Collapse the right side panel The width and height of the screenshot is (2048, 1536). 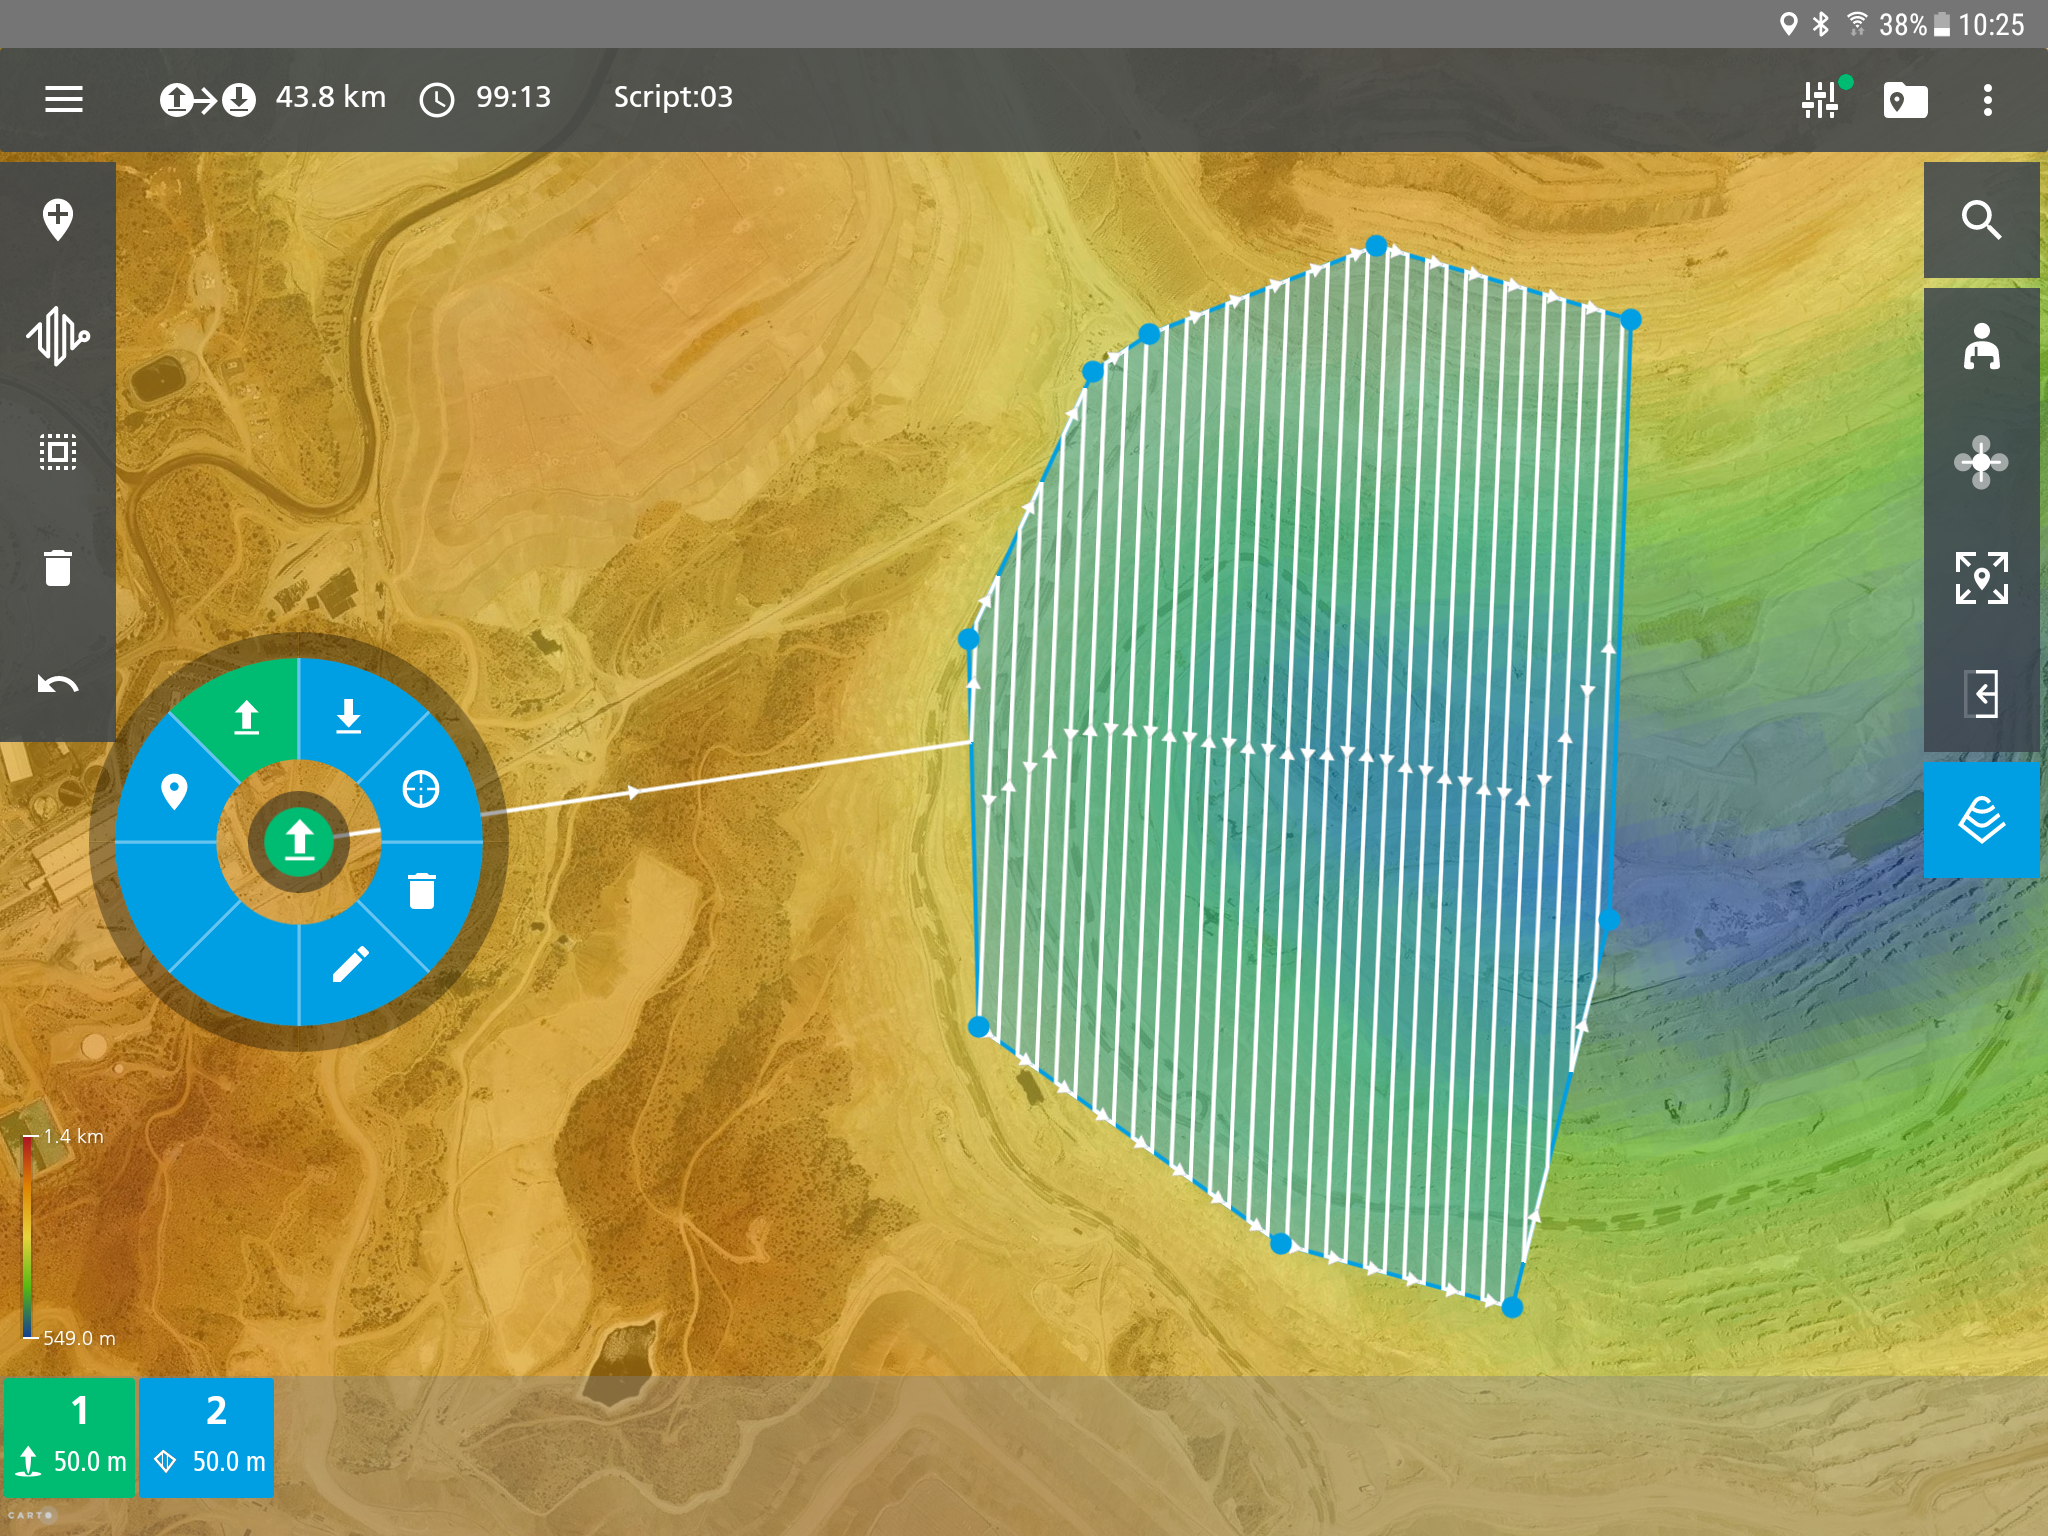(x=1981, y=694)
